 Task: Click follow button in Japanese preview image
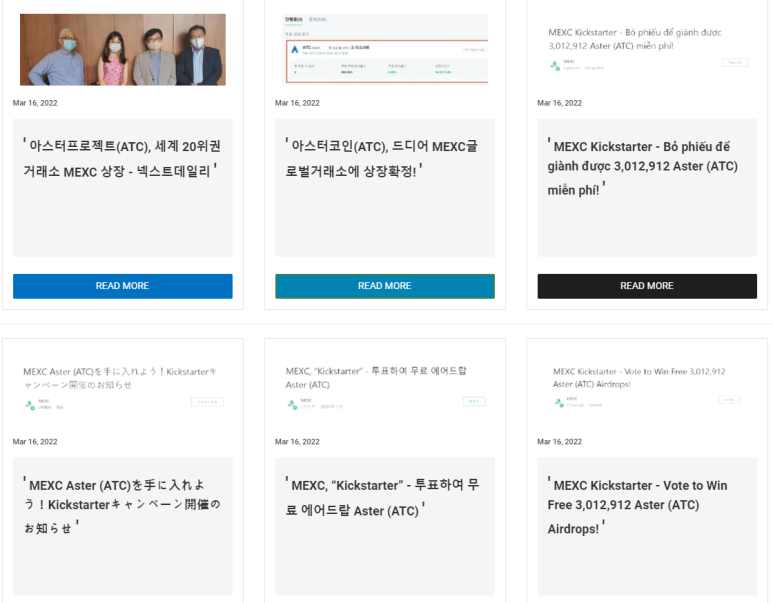pos(208,402)
